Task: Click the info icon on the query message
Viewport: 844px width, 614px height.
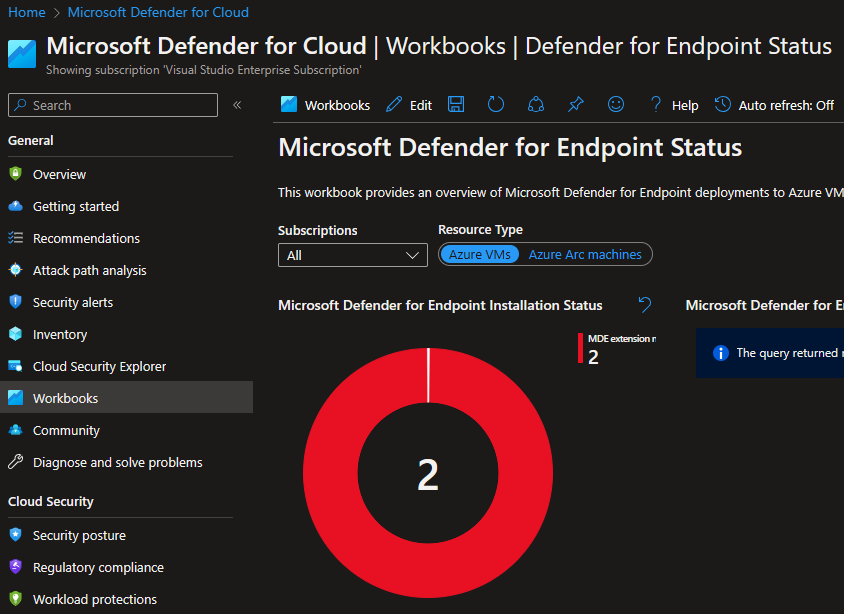Action: pos(719,352)
